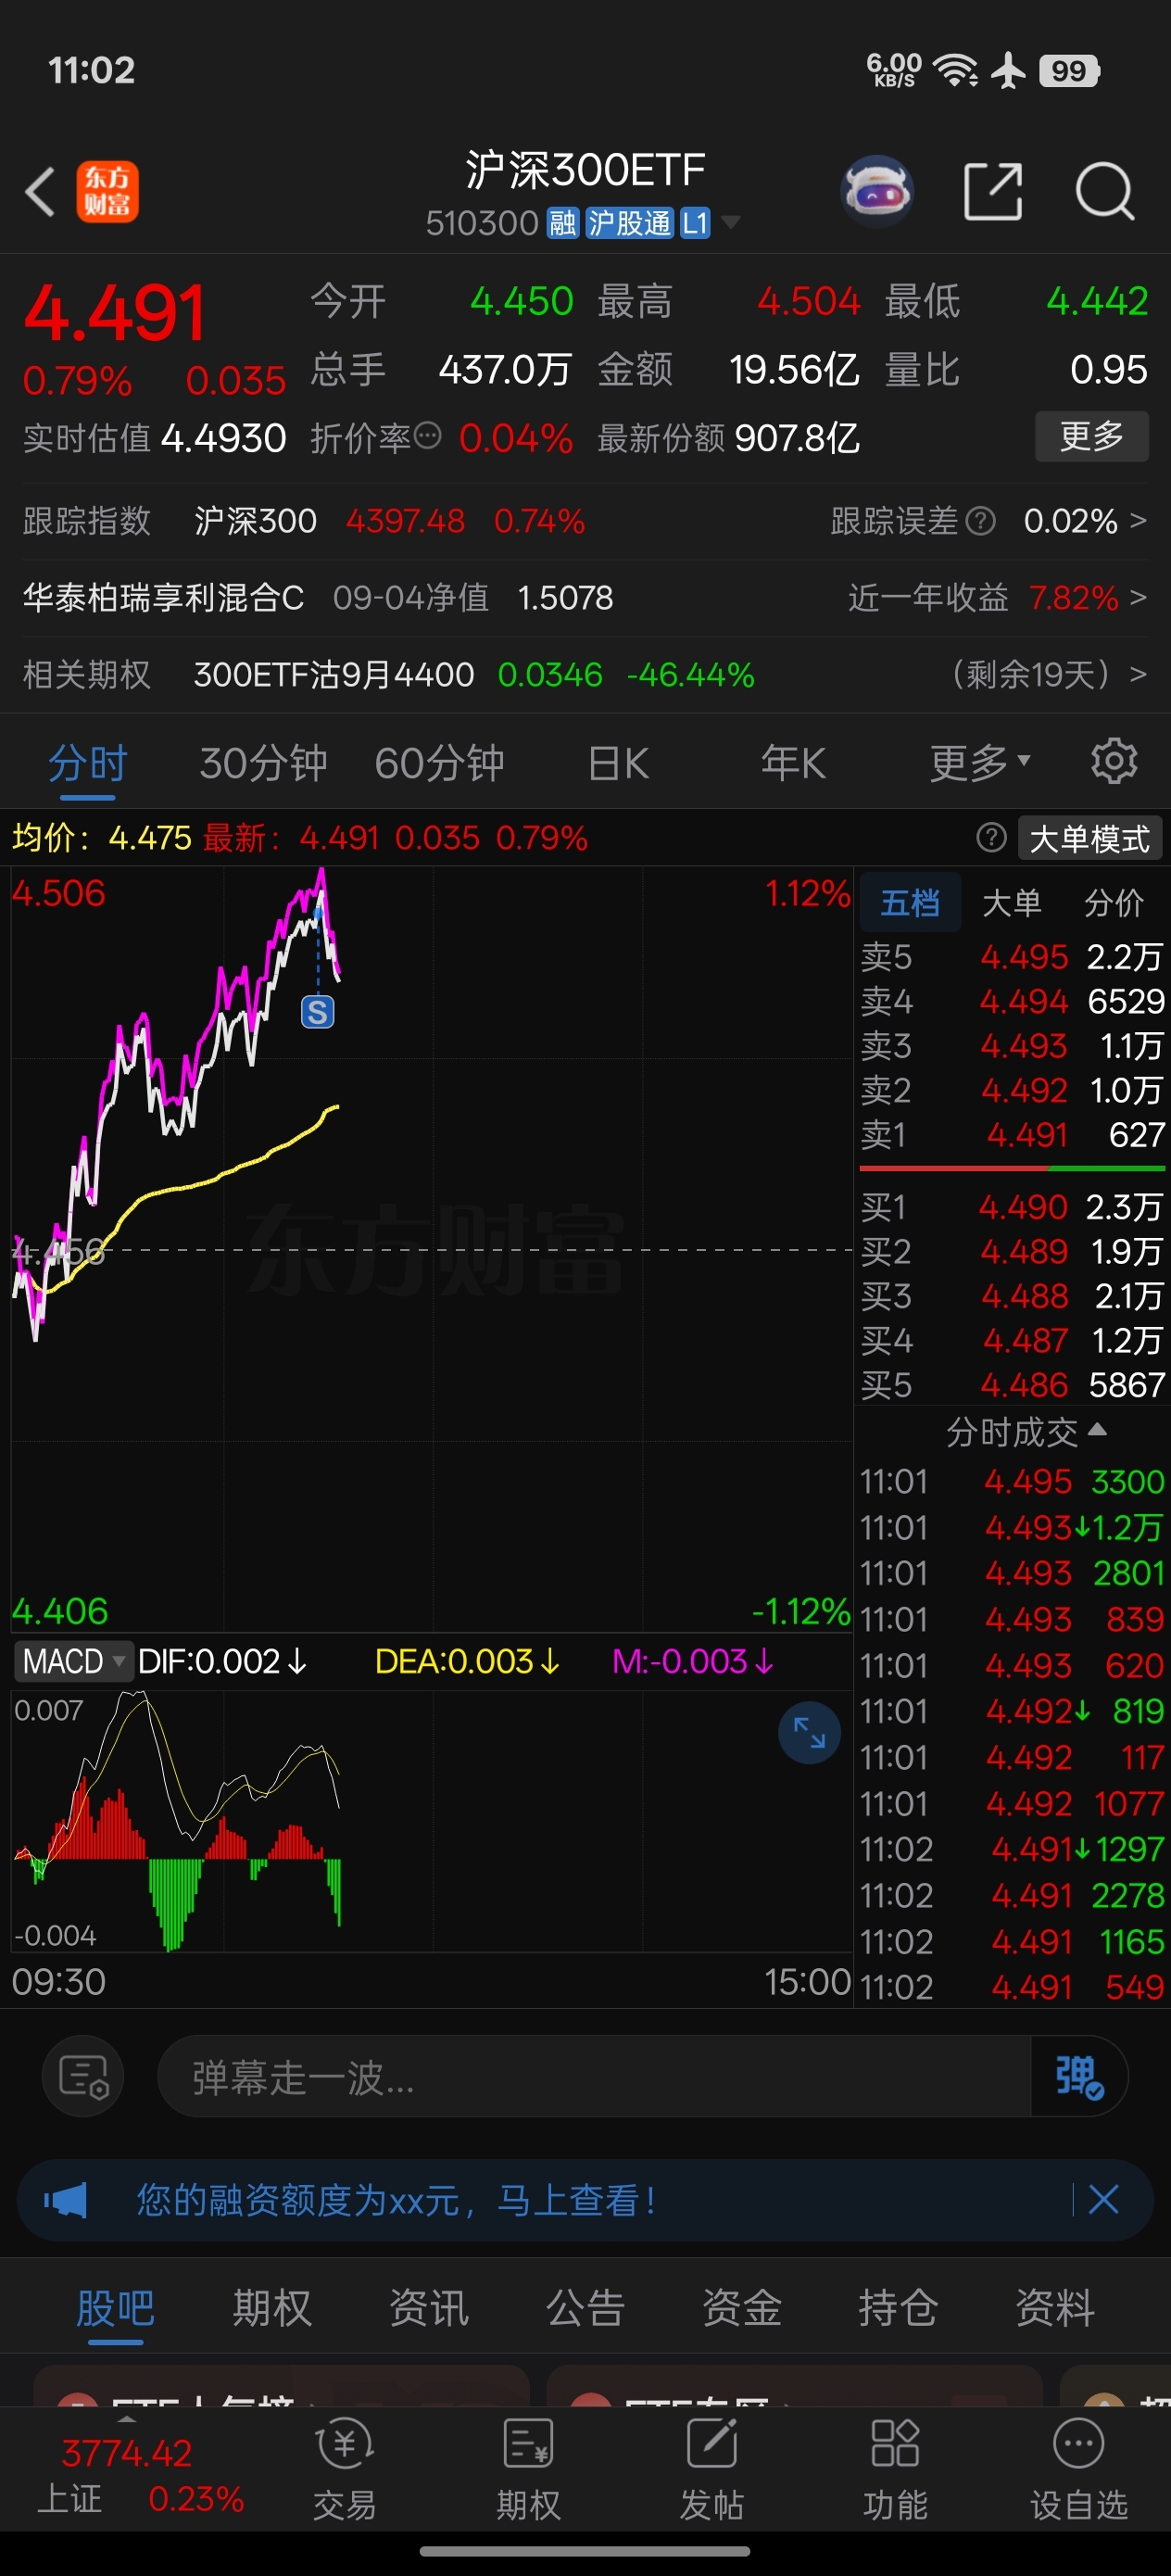Open the 持仓 tab

click(898, 2307)
